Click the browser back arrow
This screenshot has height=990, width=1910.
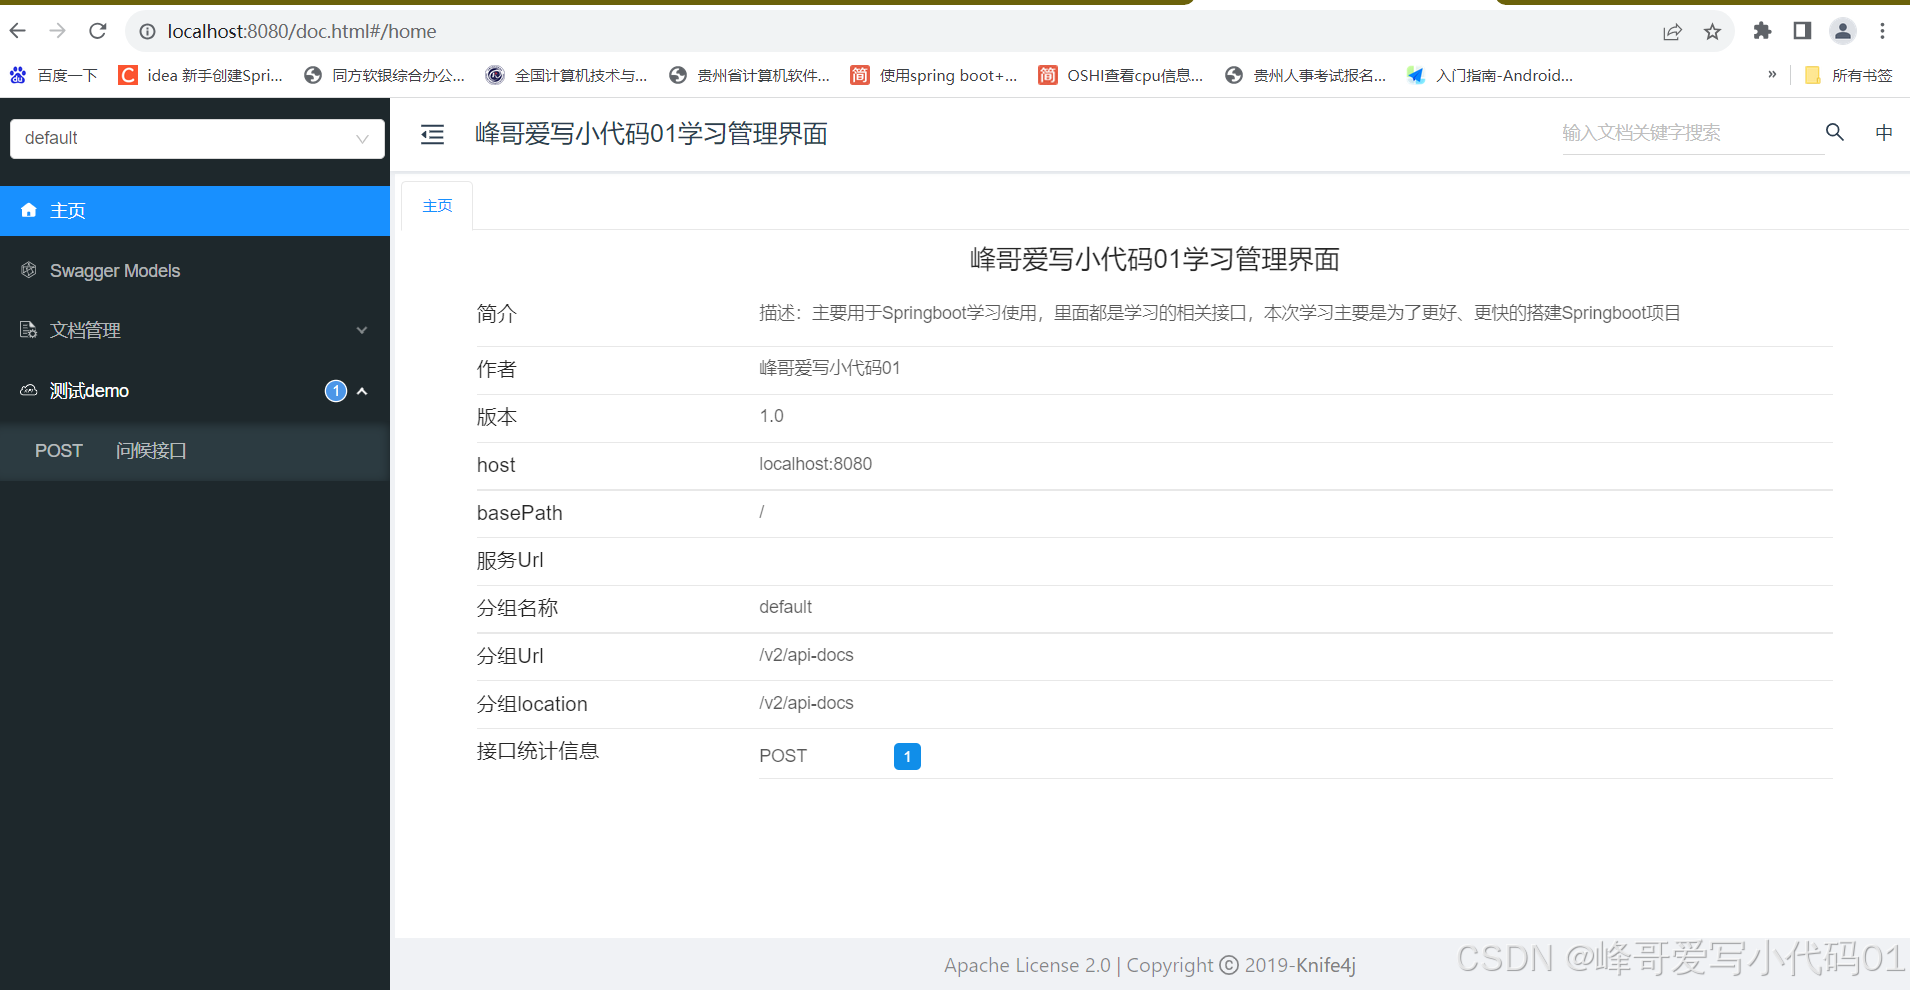17,31
